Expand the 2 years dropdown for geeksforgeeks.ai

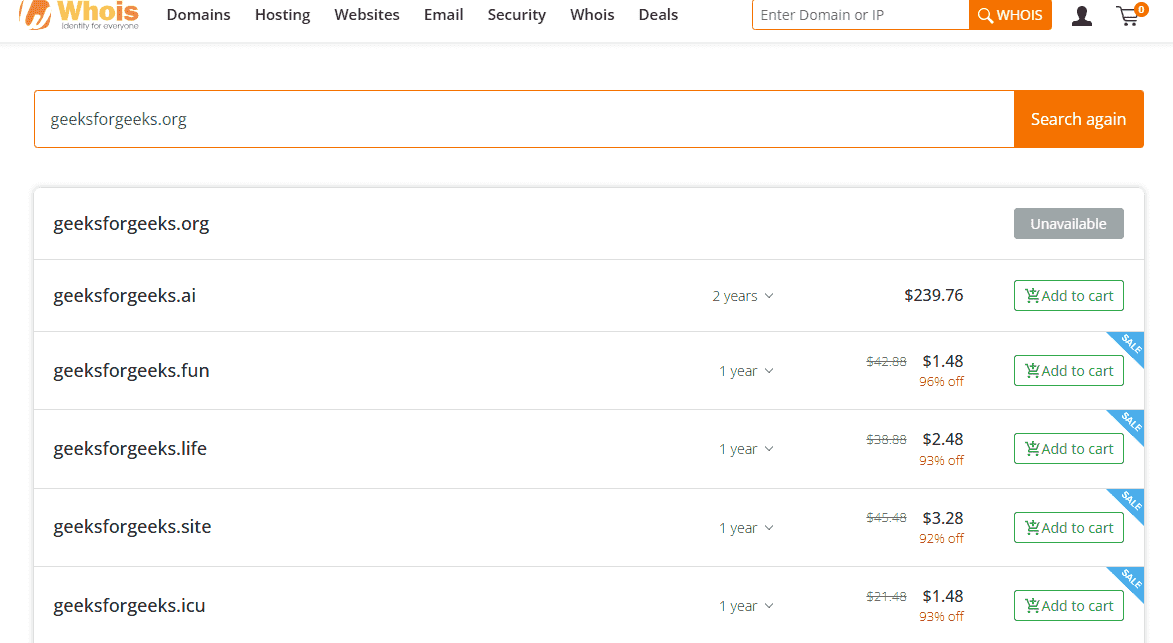click(743, 296)
